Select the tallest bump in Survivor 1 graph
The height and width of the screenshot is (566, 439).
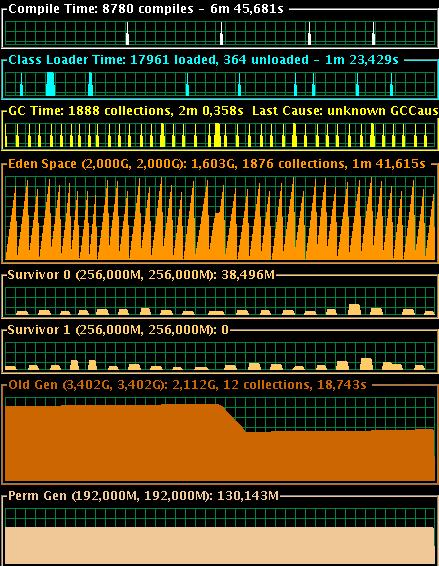(x=366, y=364)
